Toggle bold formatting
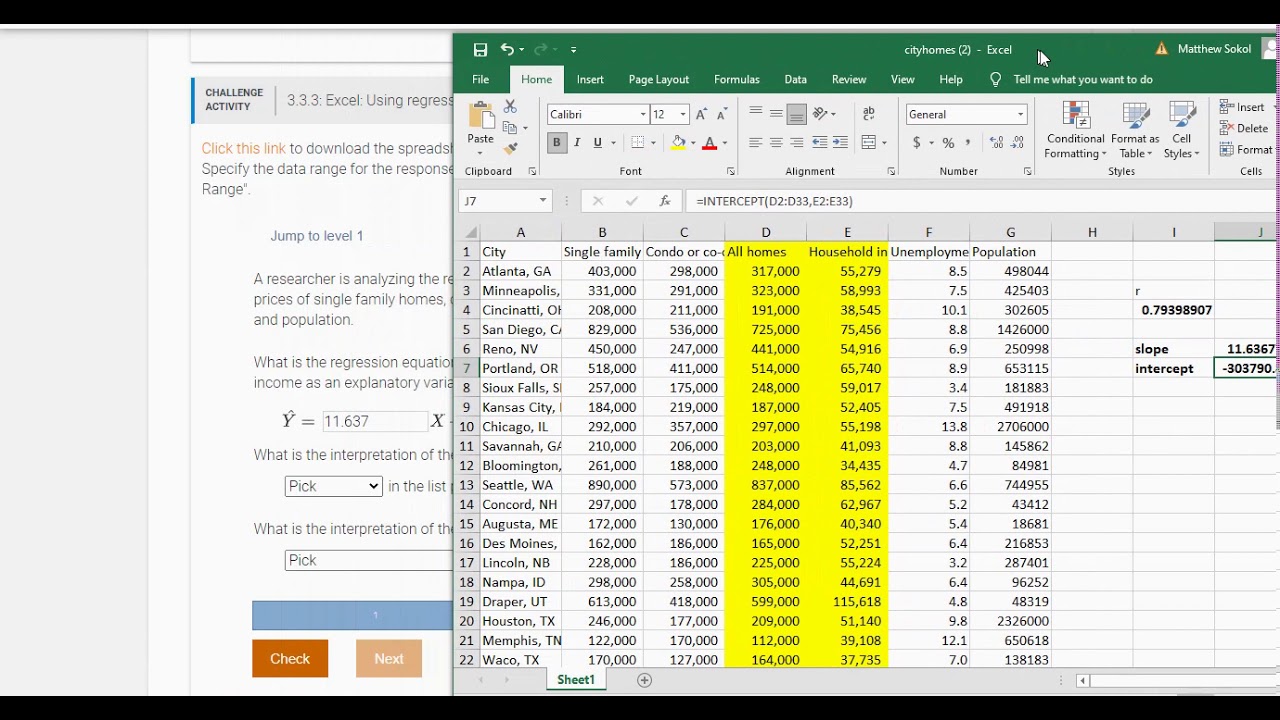This screenshot has width=1280, height=720. (x=557, y=143)
